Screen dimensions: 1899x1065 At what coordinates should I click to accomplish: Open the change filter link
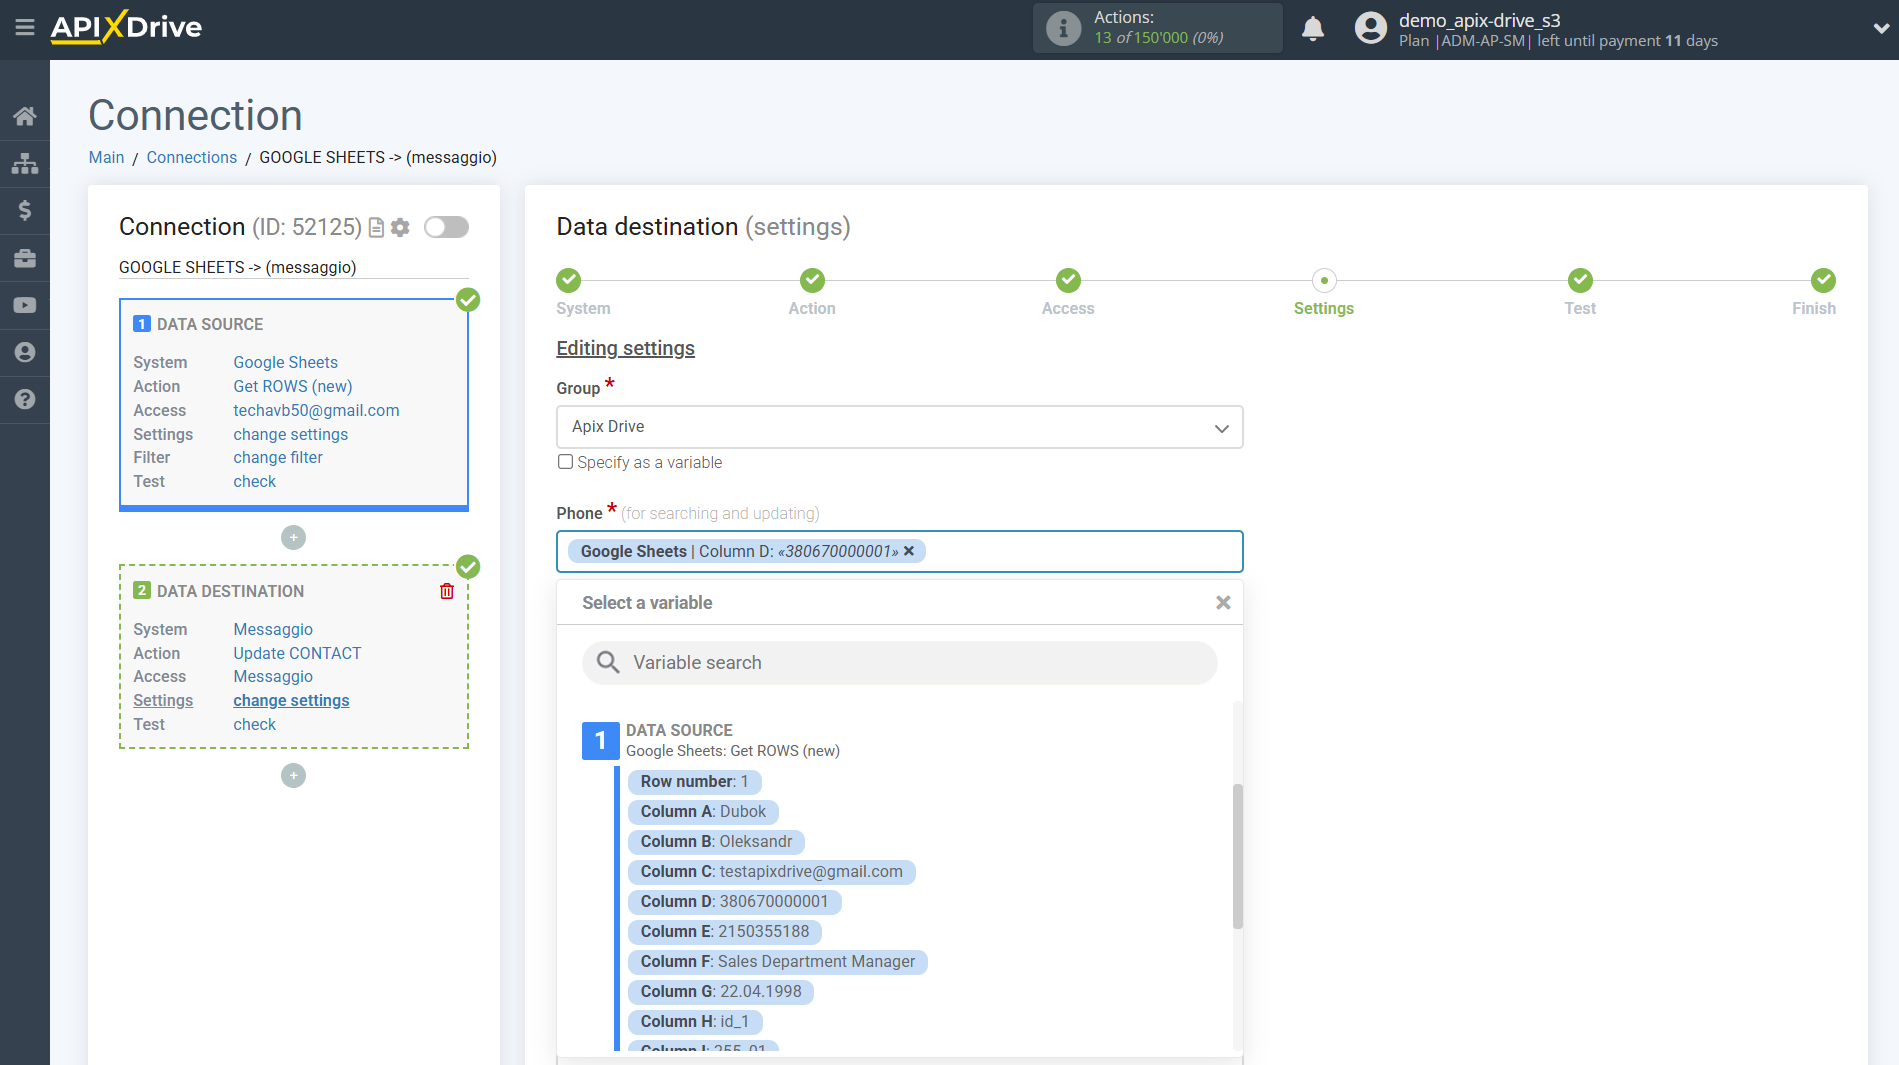coord(278,457)
